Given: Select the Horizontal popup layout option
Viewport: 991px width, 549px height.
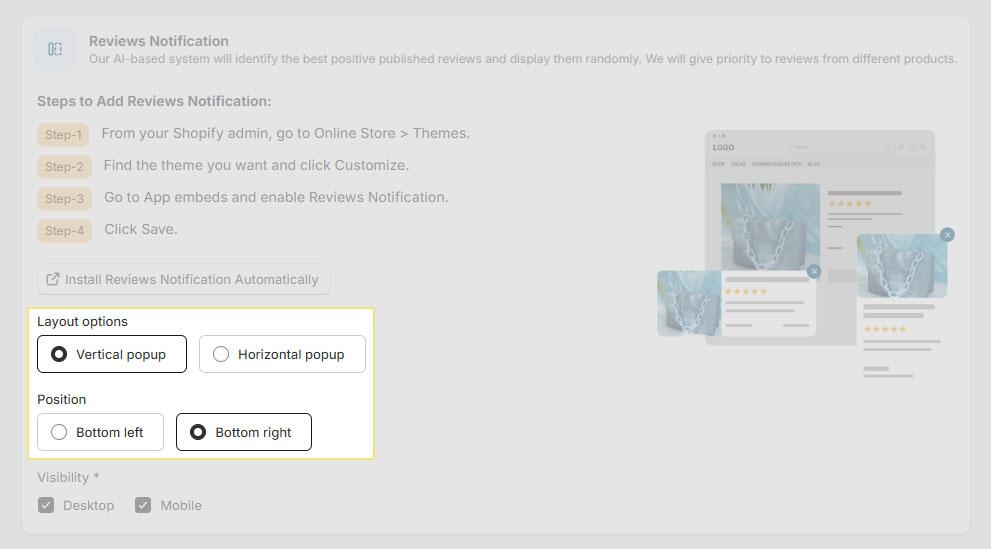Looking at the screenshot, I should tap(282, 354).
